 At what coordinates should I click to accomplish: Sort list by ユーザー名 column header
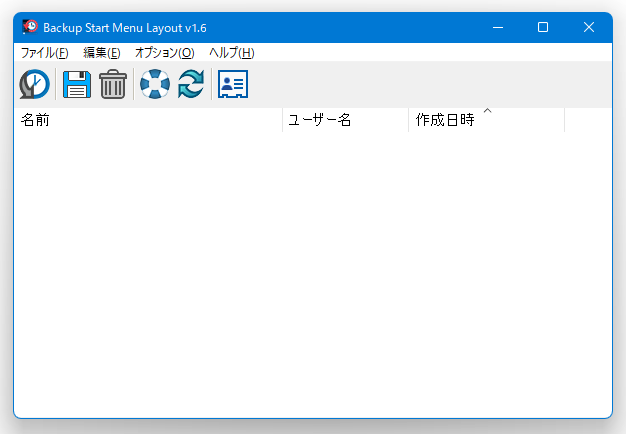pos(345,120)
